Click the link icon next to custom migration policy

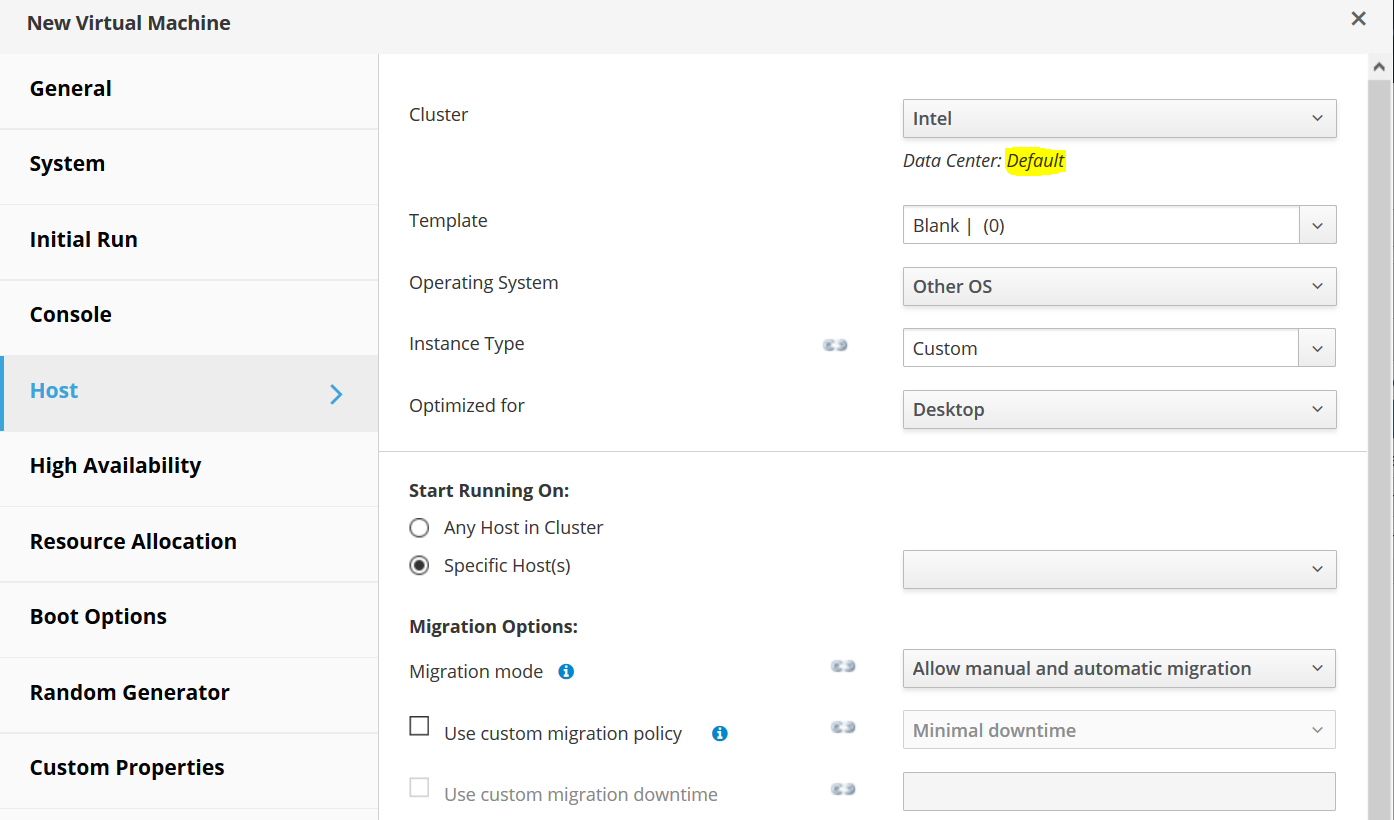(843, 727)
